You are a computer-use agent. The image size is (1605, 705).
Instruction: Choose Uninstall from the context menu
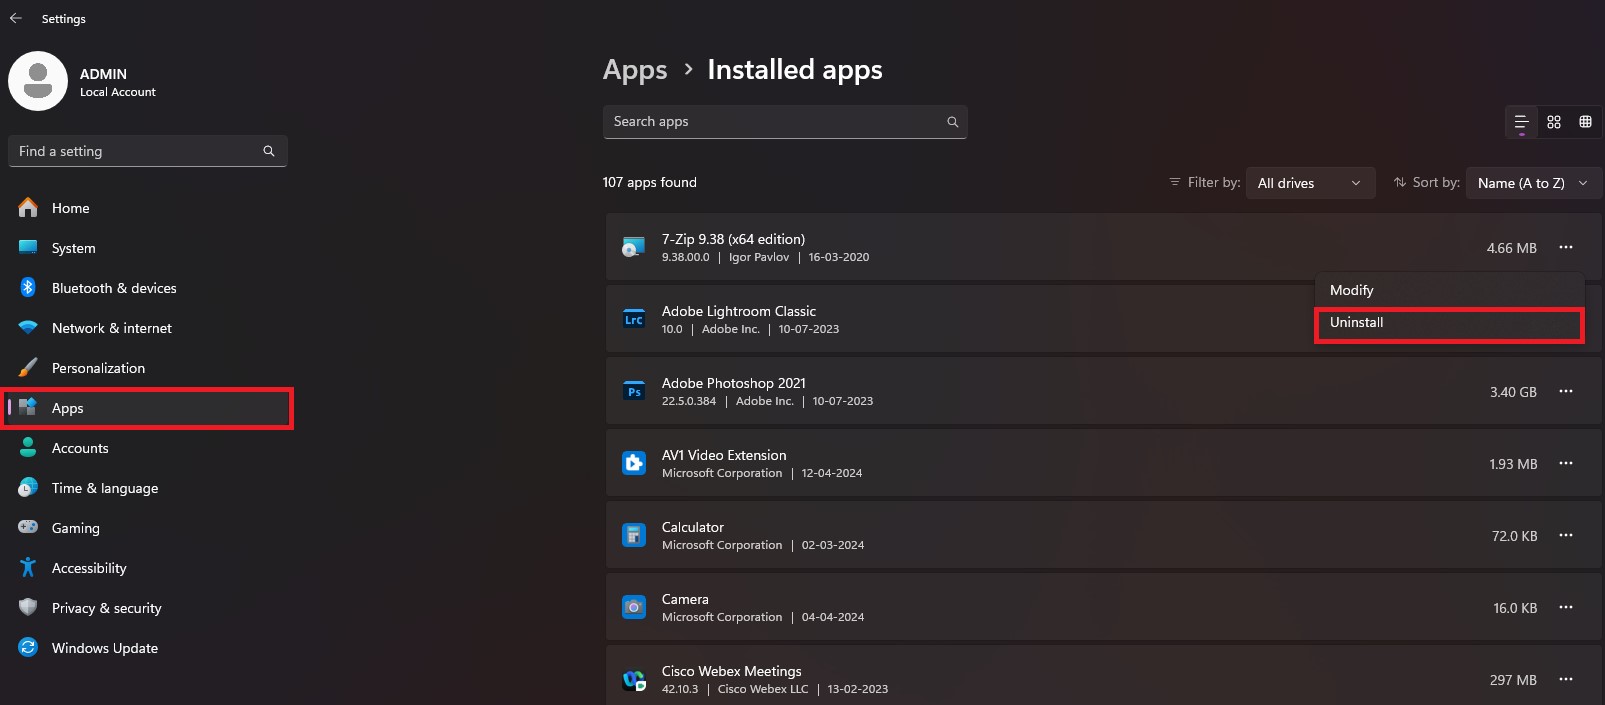(x=1449, y=323)
